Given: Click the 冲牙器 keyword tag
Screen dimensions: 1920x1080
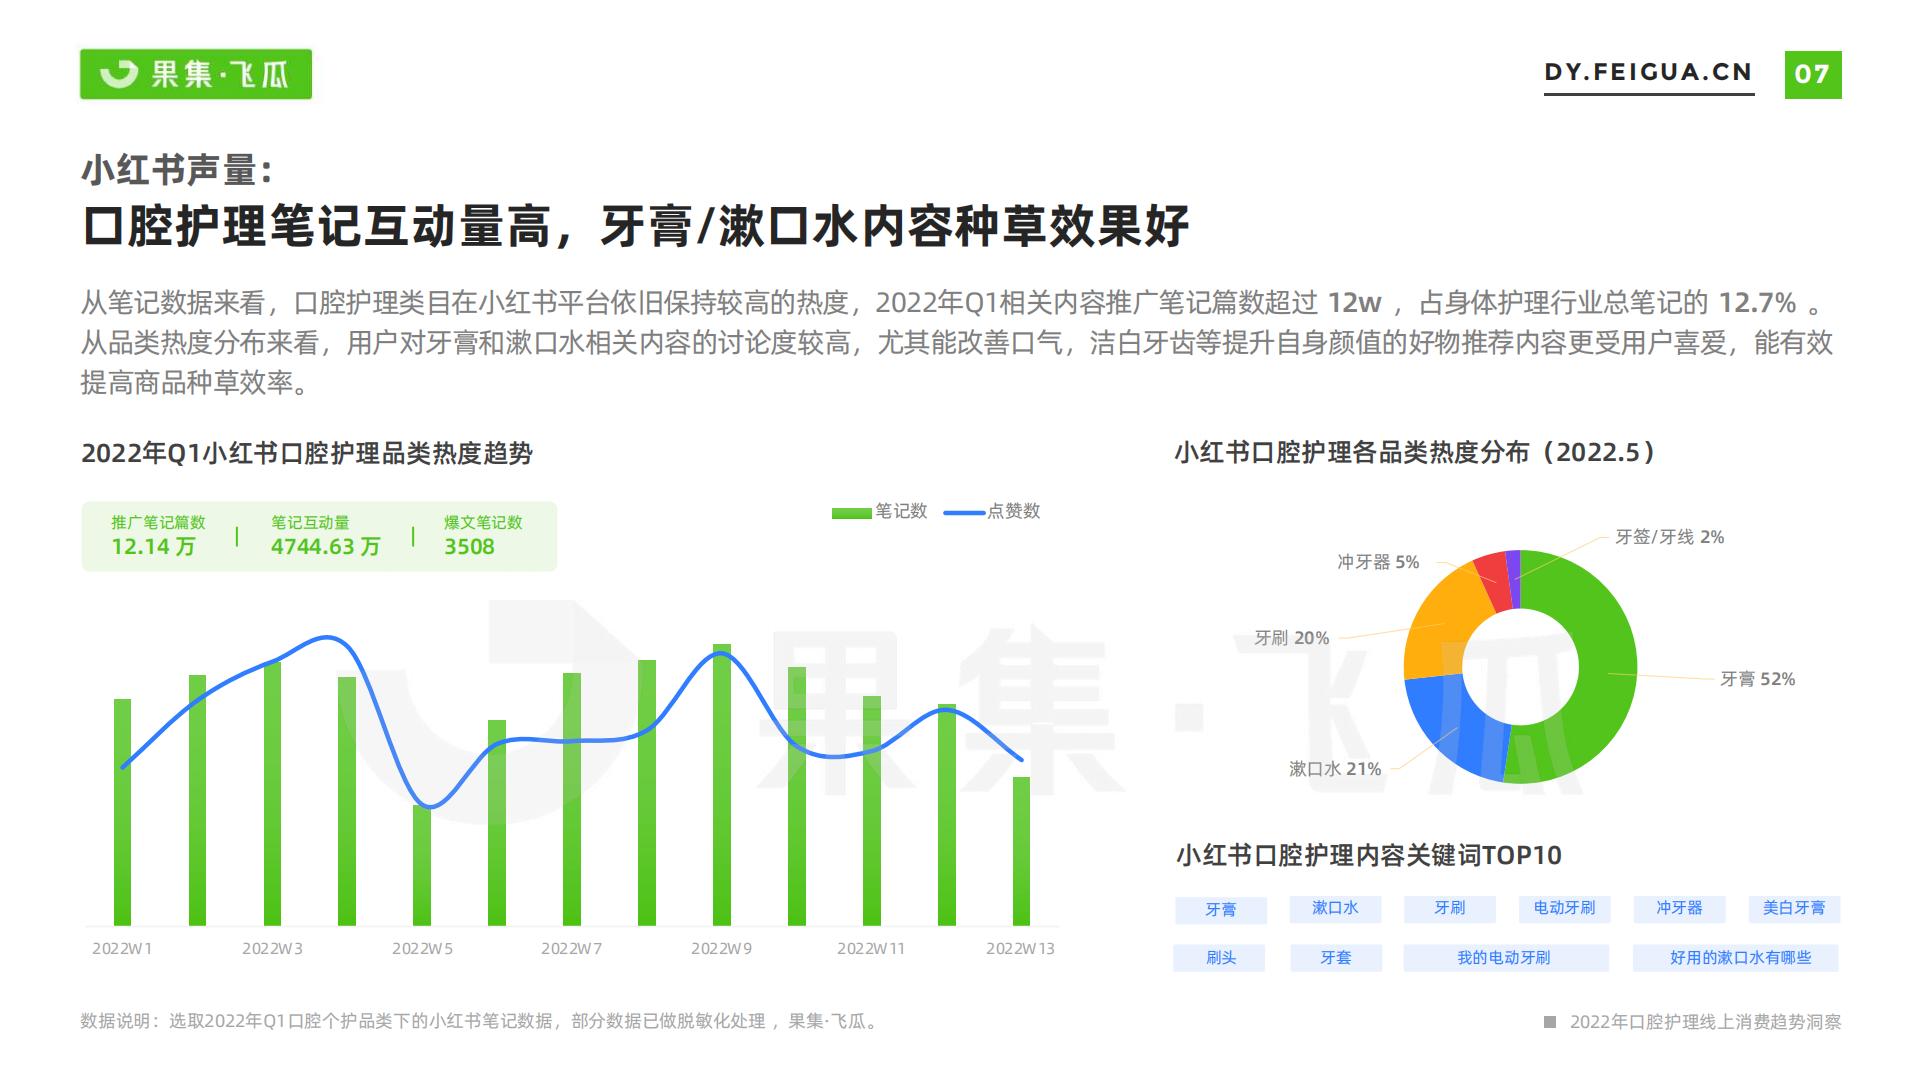Looking at the screenshot, I should (x=1679, y=908).
